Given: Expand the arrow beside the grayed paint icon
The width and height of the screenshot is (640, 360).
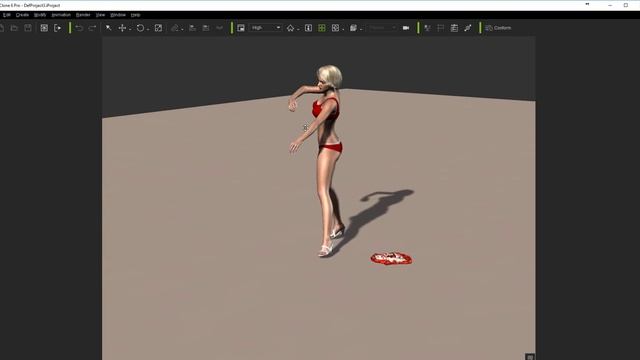Looking at the screenshot, I should click(182, 29).
